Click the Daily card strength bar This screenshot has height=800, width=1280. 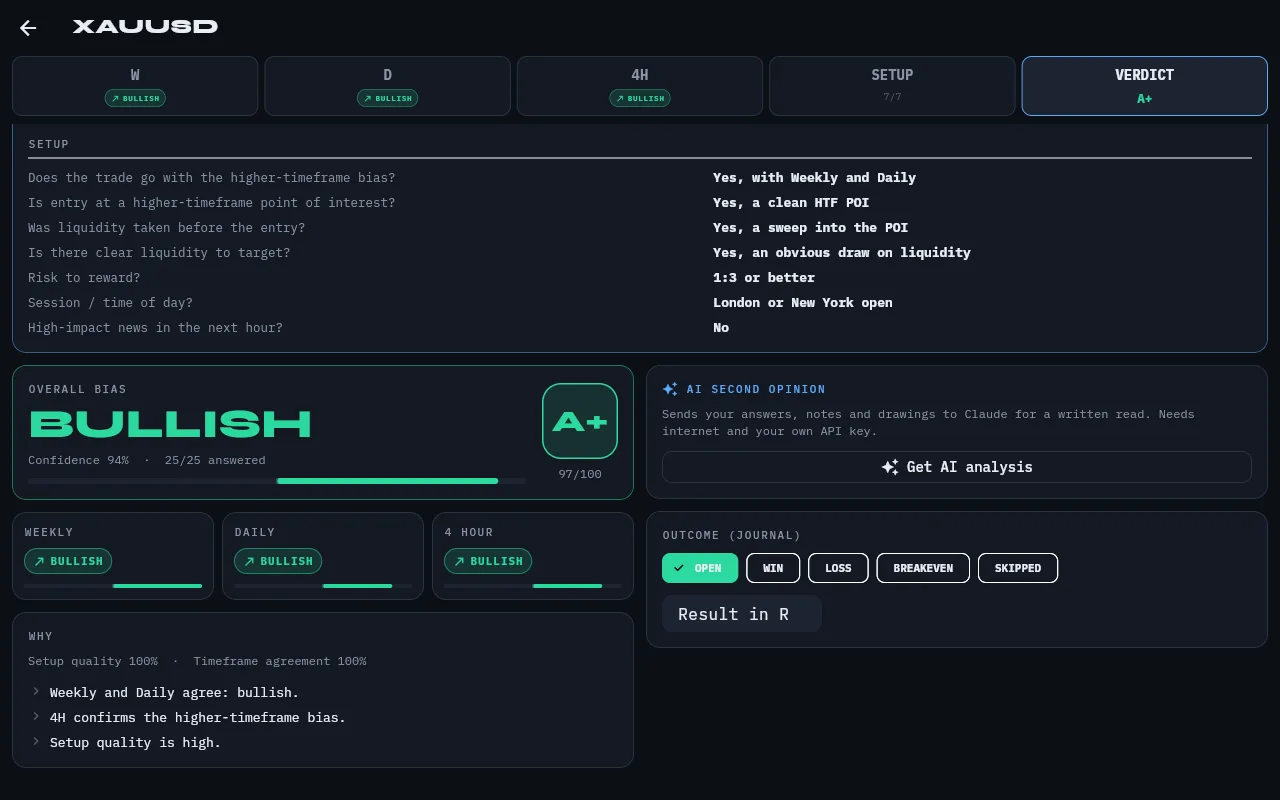323,586
